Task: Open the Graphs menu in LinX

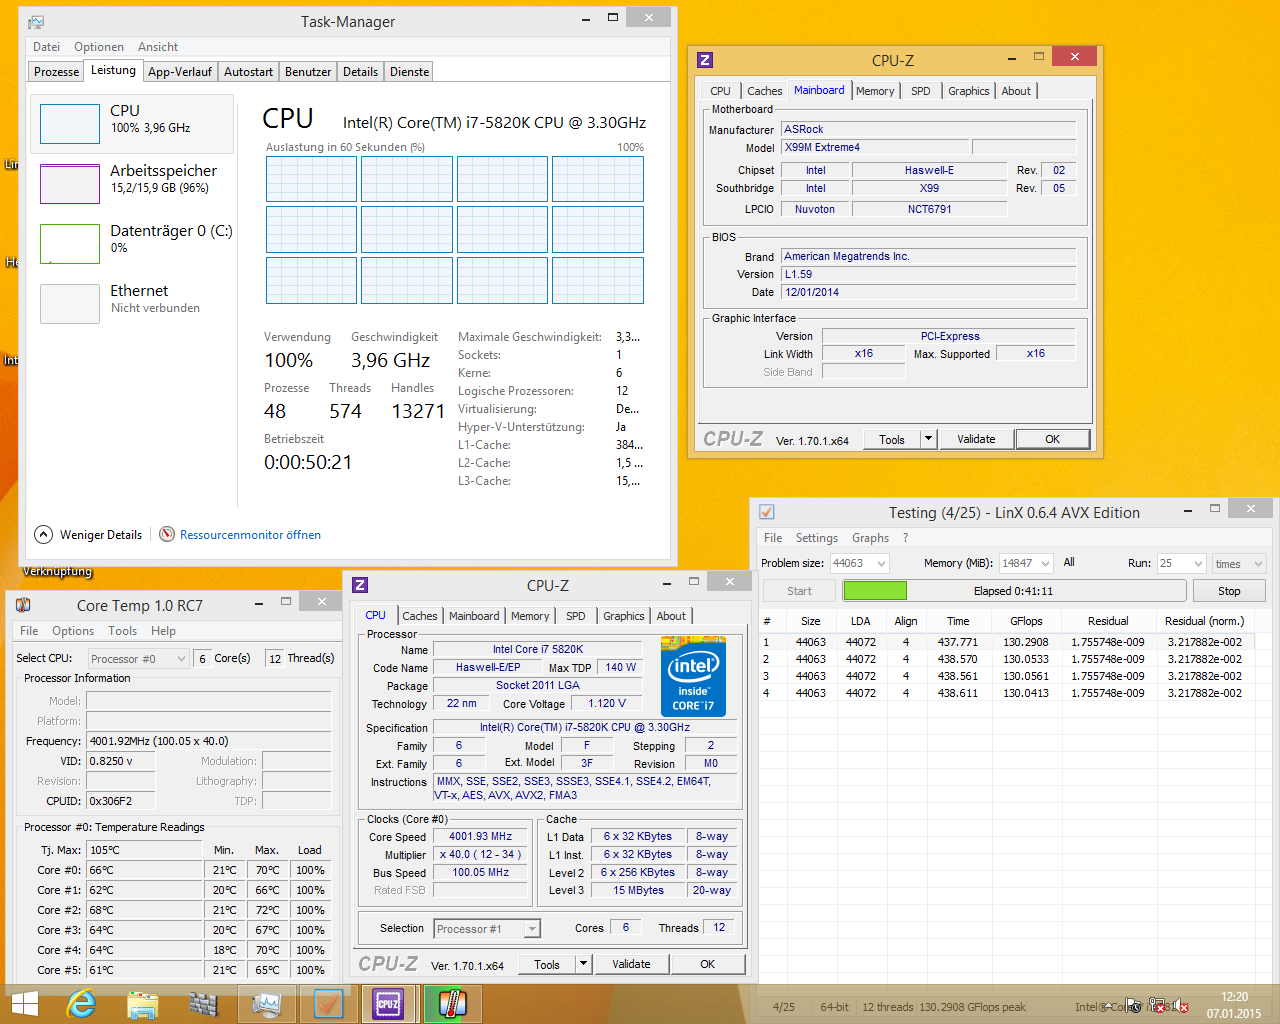Action: coord(870,538)
